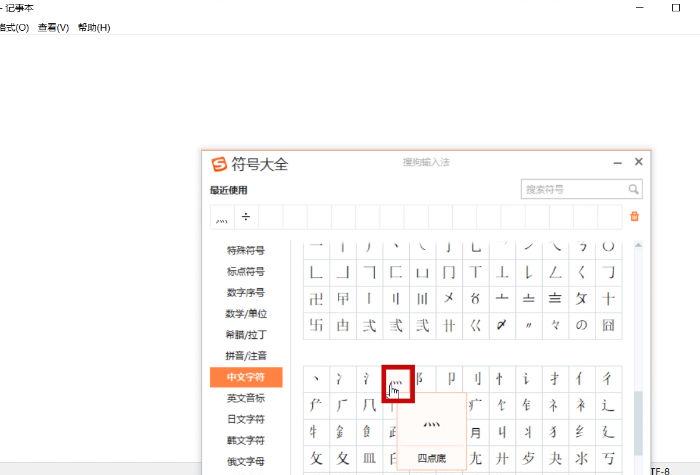The height and width of the screenshot is (475, 700).
Task: Open the selected 中文字符 category
Action: coord(246,377)
